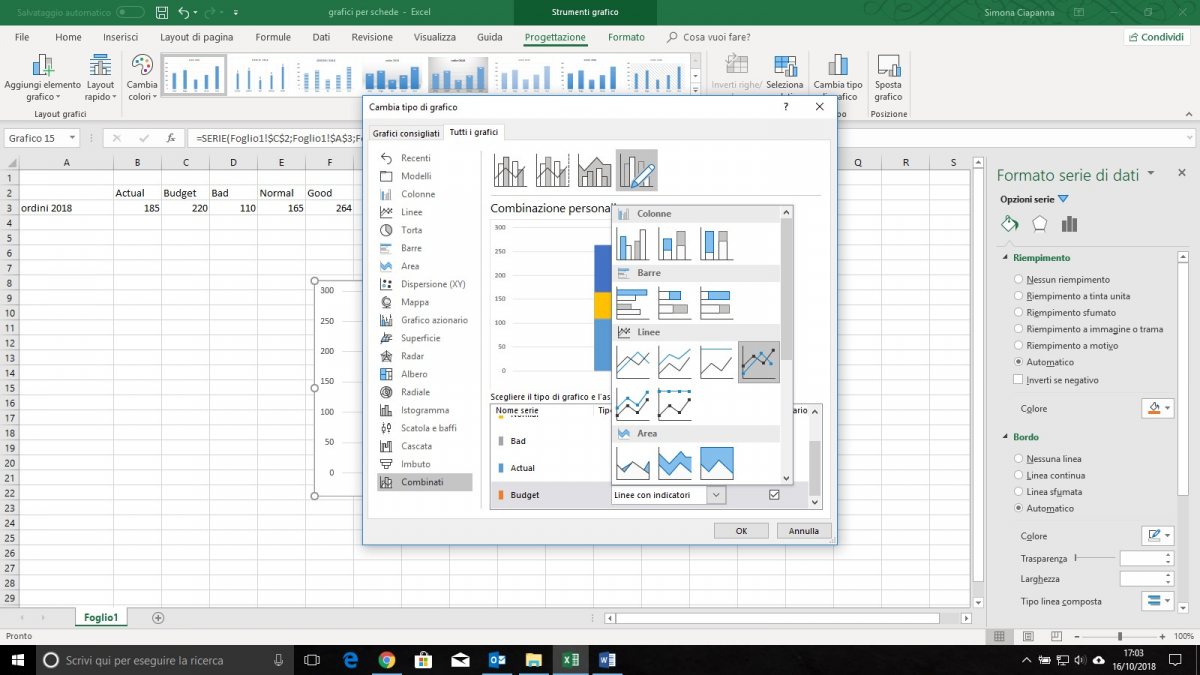Open Word from the taskbar
The width and height of the screenshot is (1200, 675).
608,660
